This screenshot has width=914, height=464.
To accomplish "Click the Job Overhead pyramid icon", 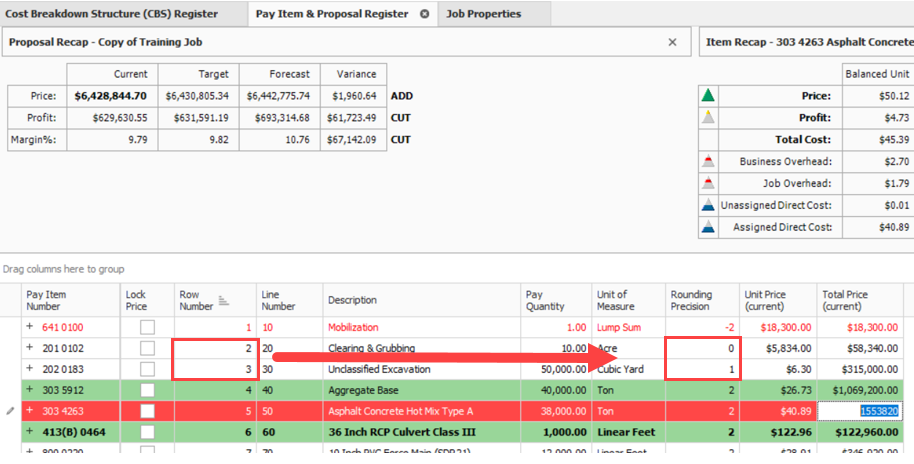I will [x=708, y=183].
